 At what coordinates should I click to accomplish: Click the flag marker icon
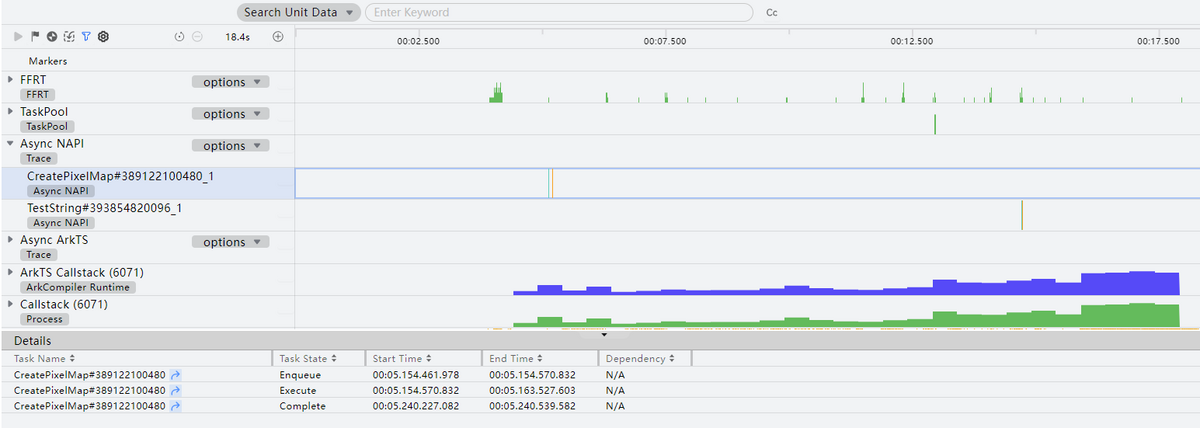35,36
